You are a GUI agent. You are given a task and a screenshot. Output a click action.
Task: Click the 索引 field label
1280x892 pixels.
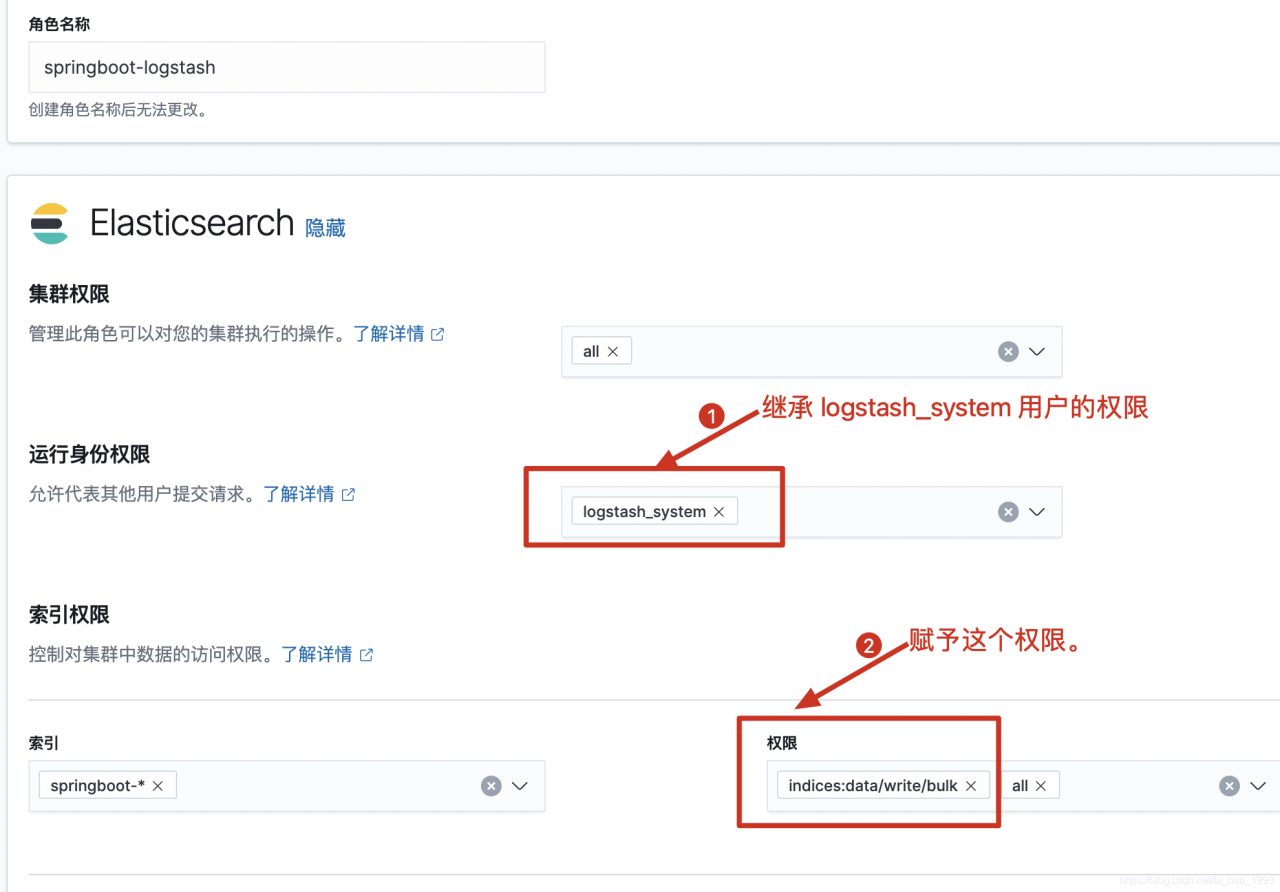coord(44,743)
